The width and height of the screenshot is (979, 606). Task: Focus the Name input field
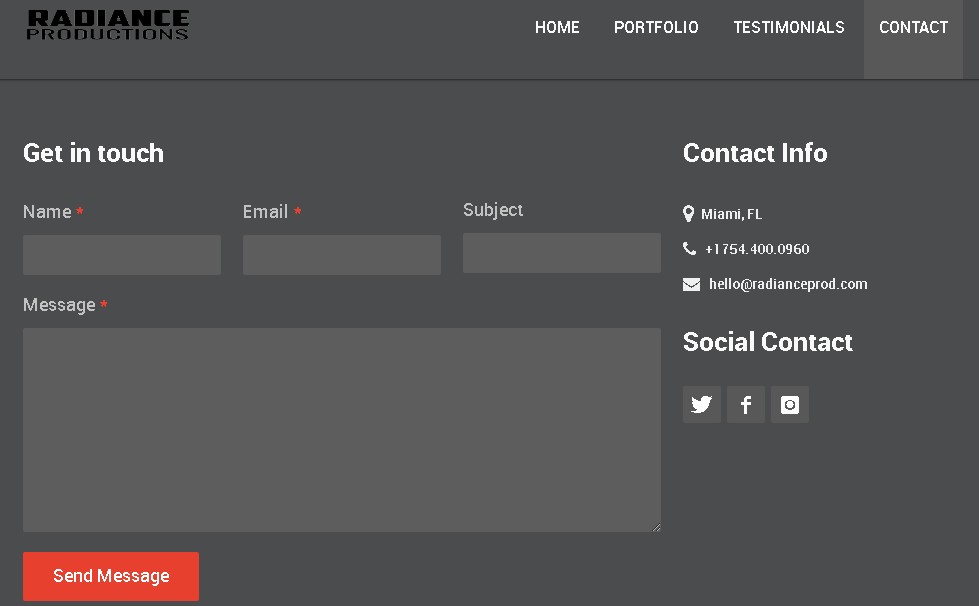click(x=122, y=255)
